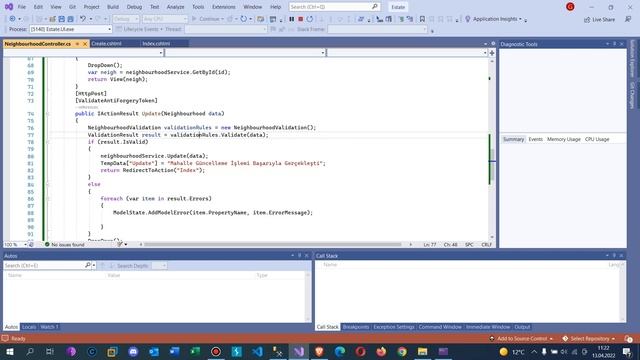Click the red user account avatar
Screen dimensions: 640x360
(570, 7)
